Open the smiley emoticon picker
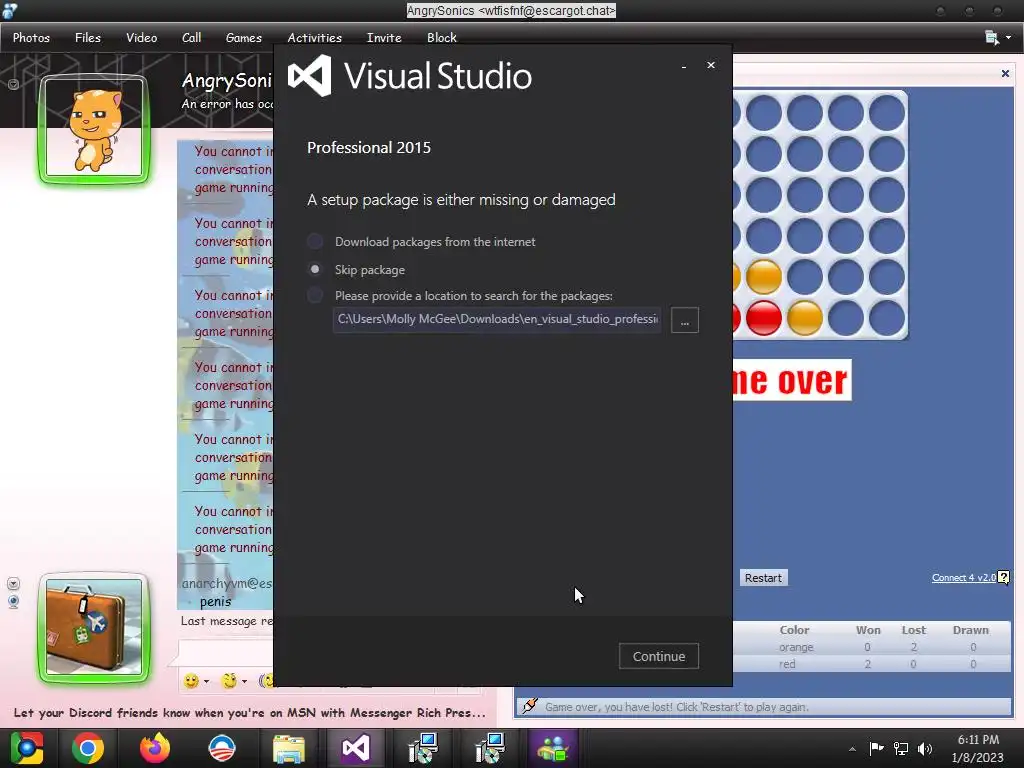This screenshot has width=1024, height=768. [191, 681]
